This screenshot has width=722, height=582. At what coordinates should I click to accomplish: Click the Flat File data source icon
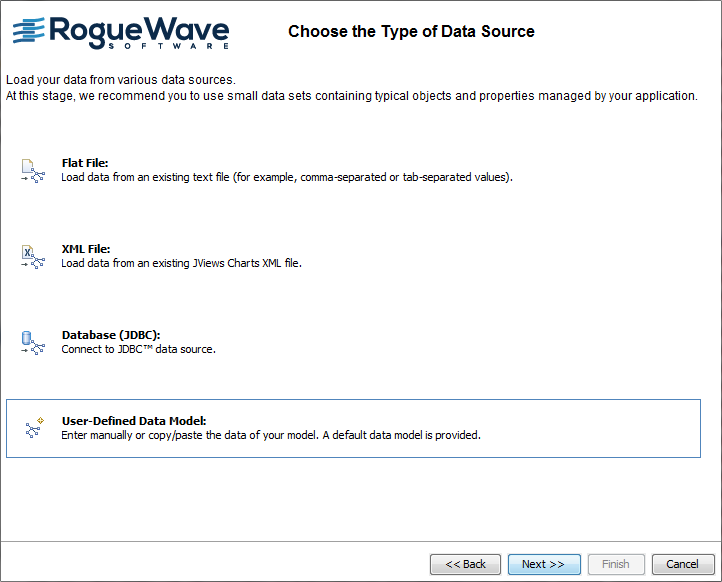pyautogui.click(x=33, y=171)
